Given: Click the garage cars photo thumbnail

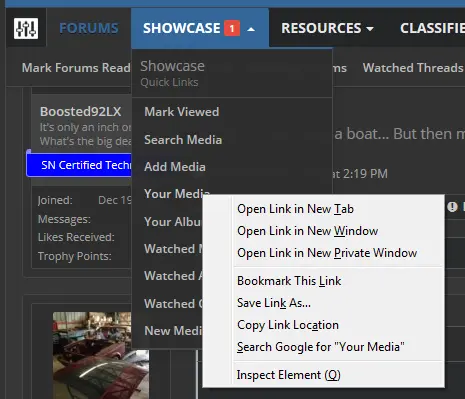Looking at the screenshot, I should (101, 355).
